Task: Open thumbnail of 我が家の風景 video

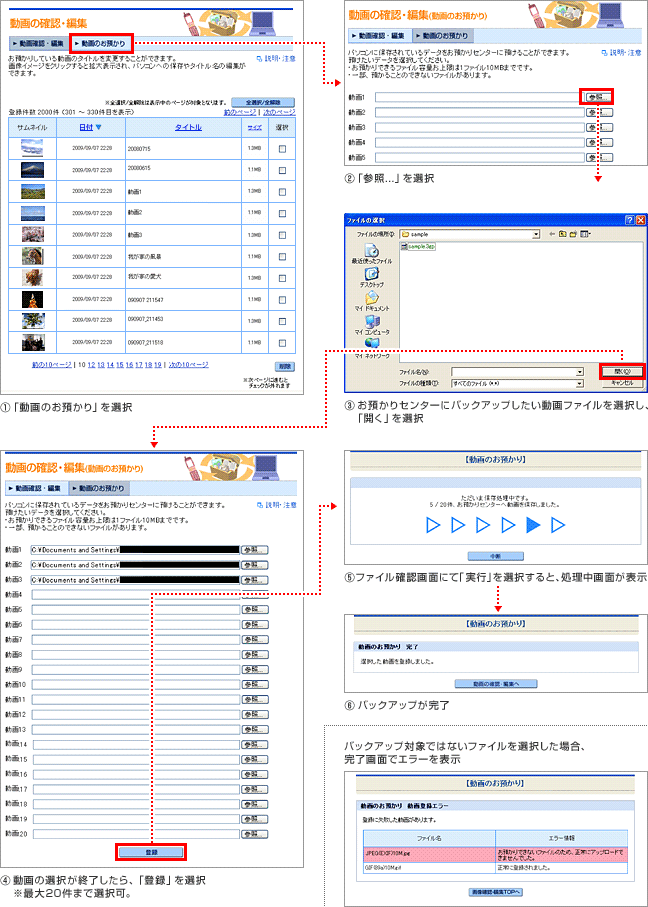Action: tap(30, 256)
